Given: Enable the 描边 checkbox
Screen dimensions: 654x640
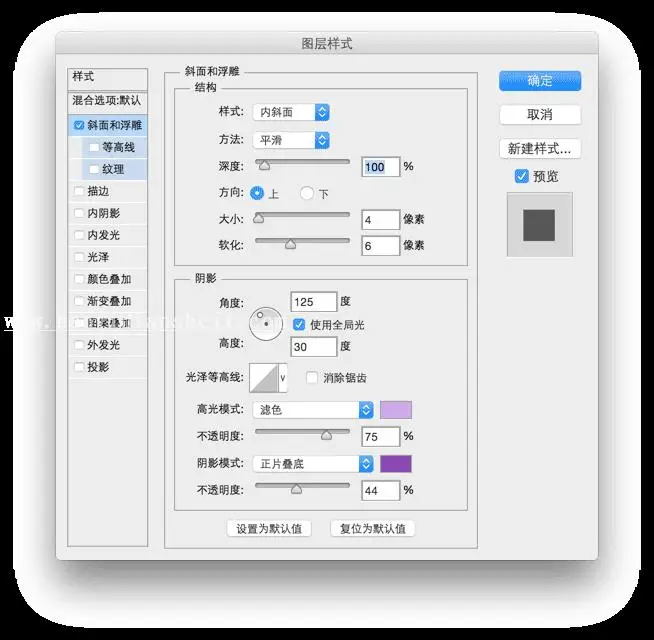Looking at the screenshot, I should [x=79, y=191].
